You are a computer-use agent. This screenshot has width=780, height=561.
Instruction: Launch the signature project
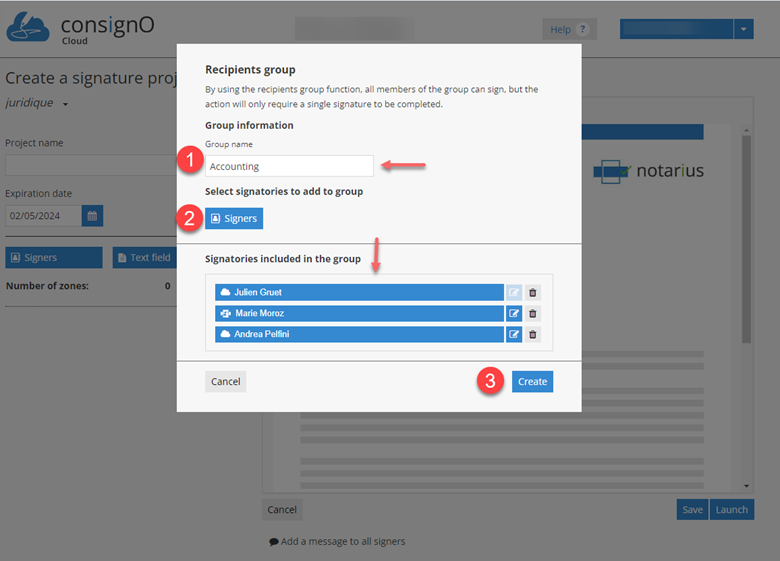(731, 510)
